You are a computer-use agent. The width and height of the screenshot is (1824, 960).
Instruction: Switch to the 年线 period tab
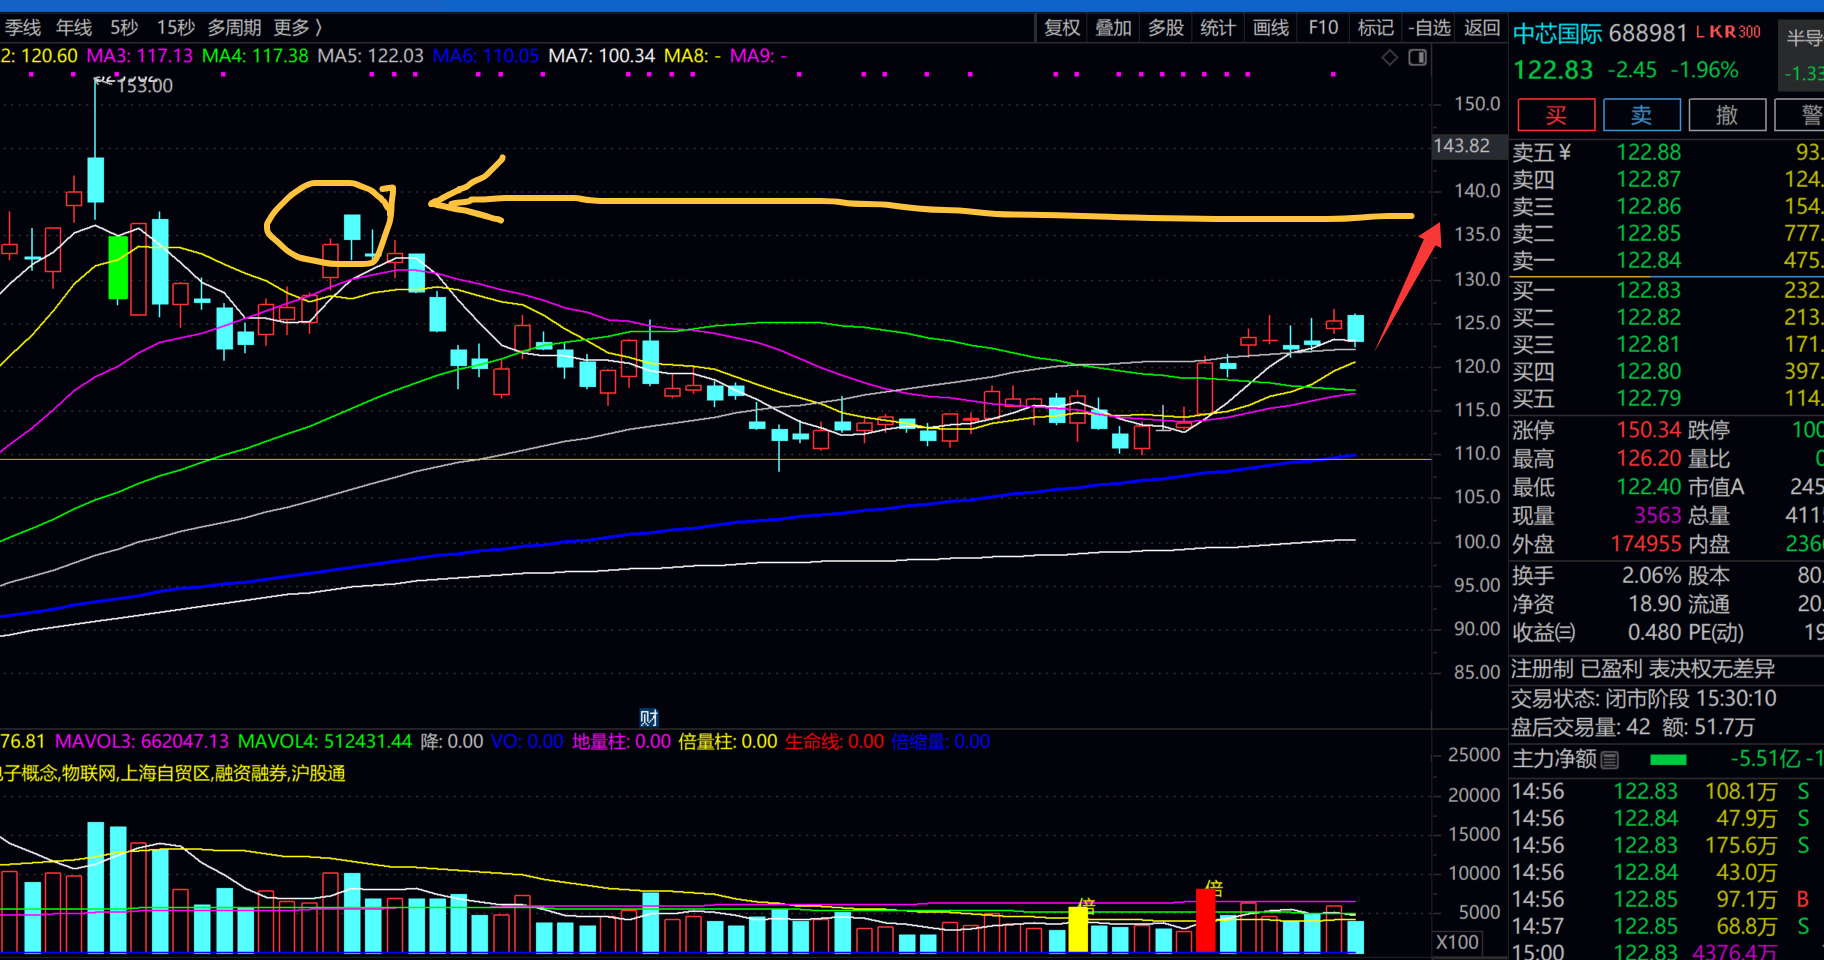(74, 28)
